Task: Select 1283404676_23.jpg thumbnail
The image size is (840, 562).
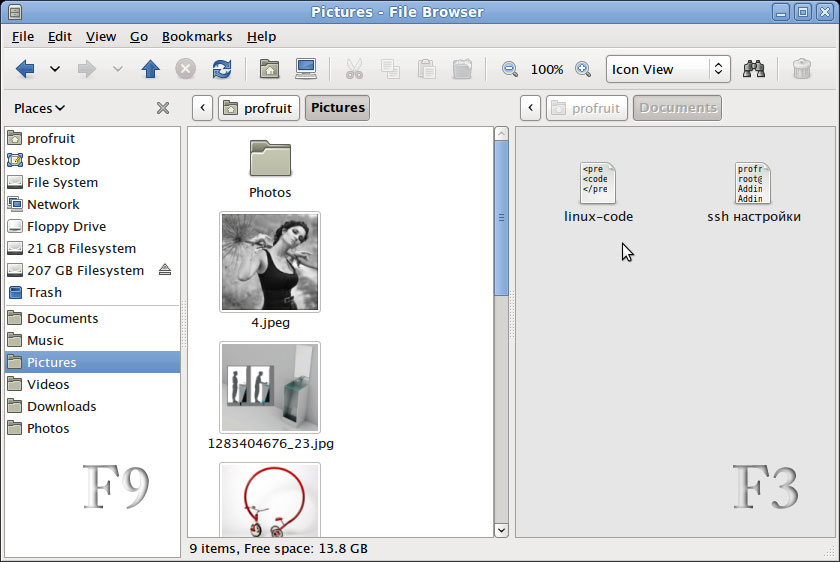Action: pos(270,387)
